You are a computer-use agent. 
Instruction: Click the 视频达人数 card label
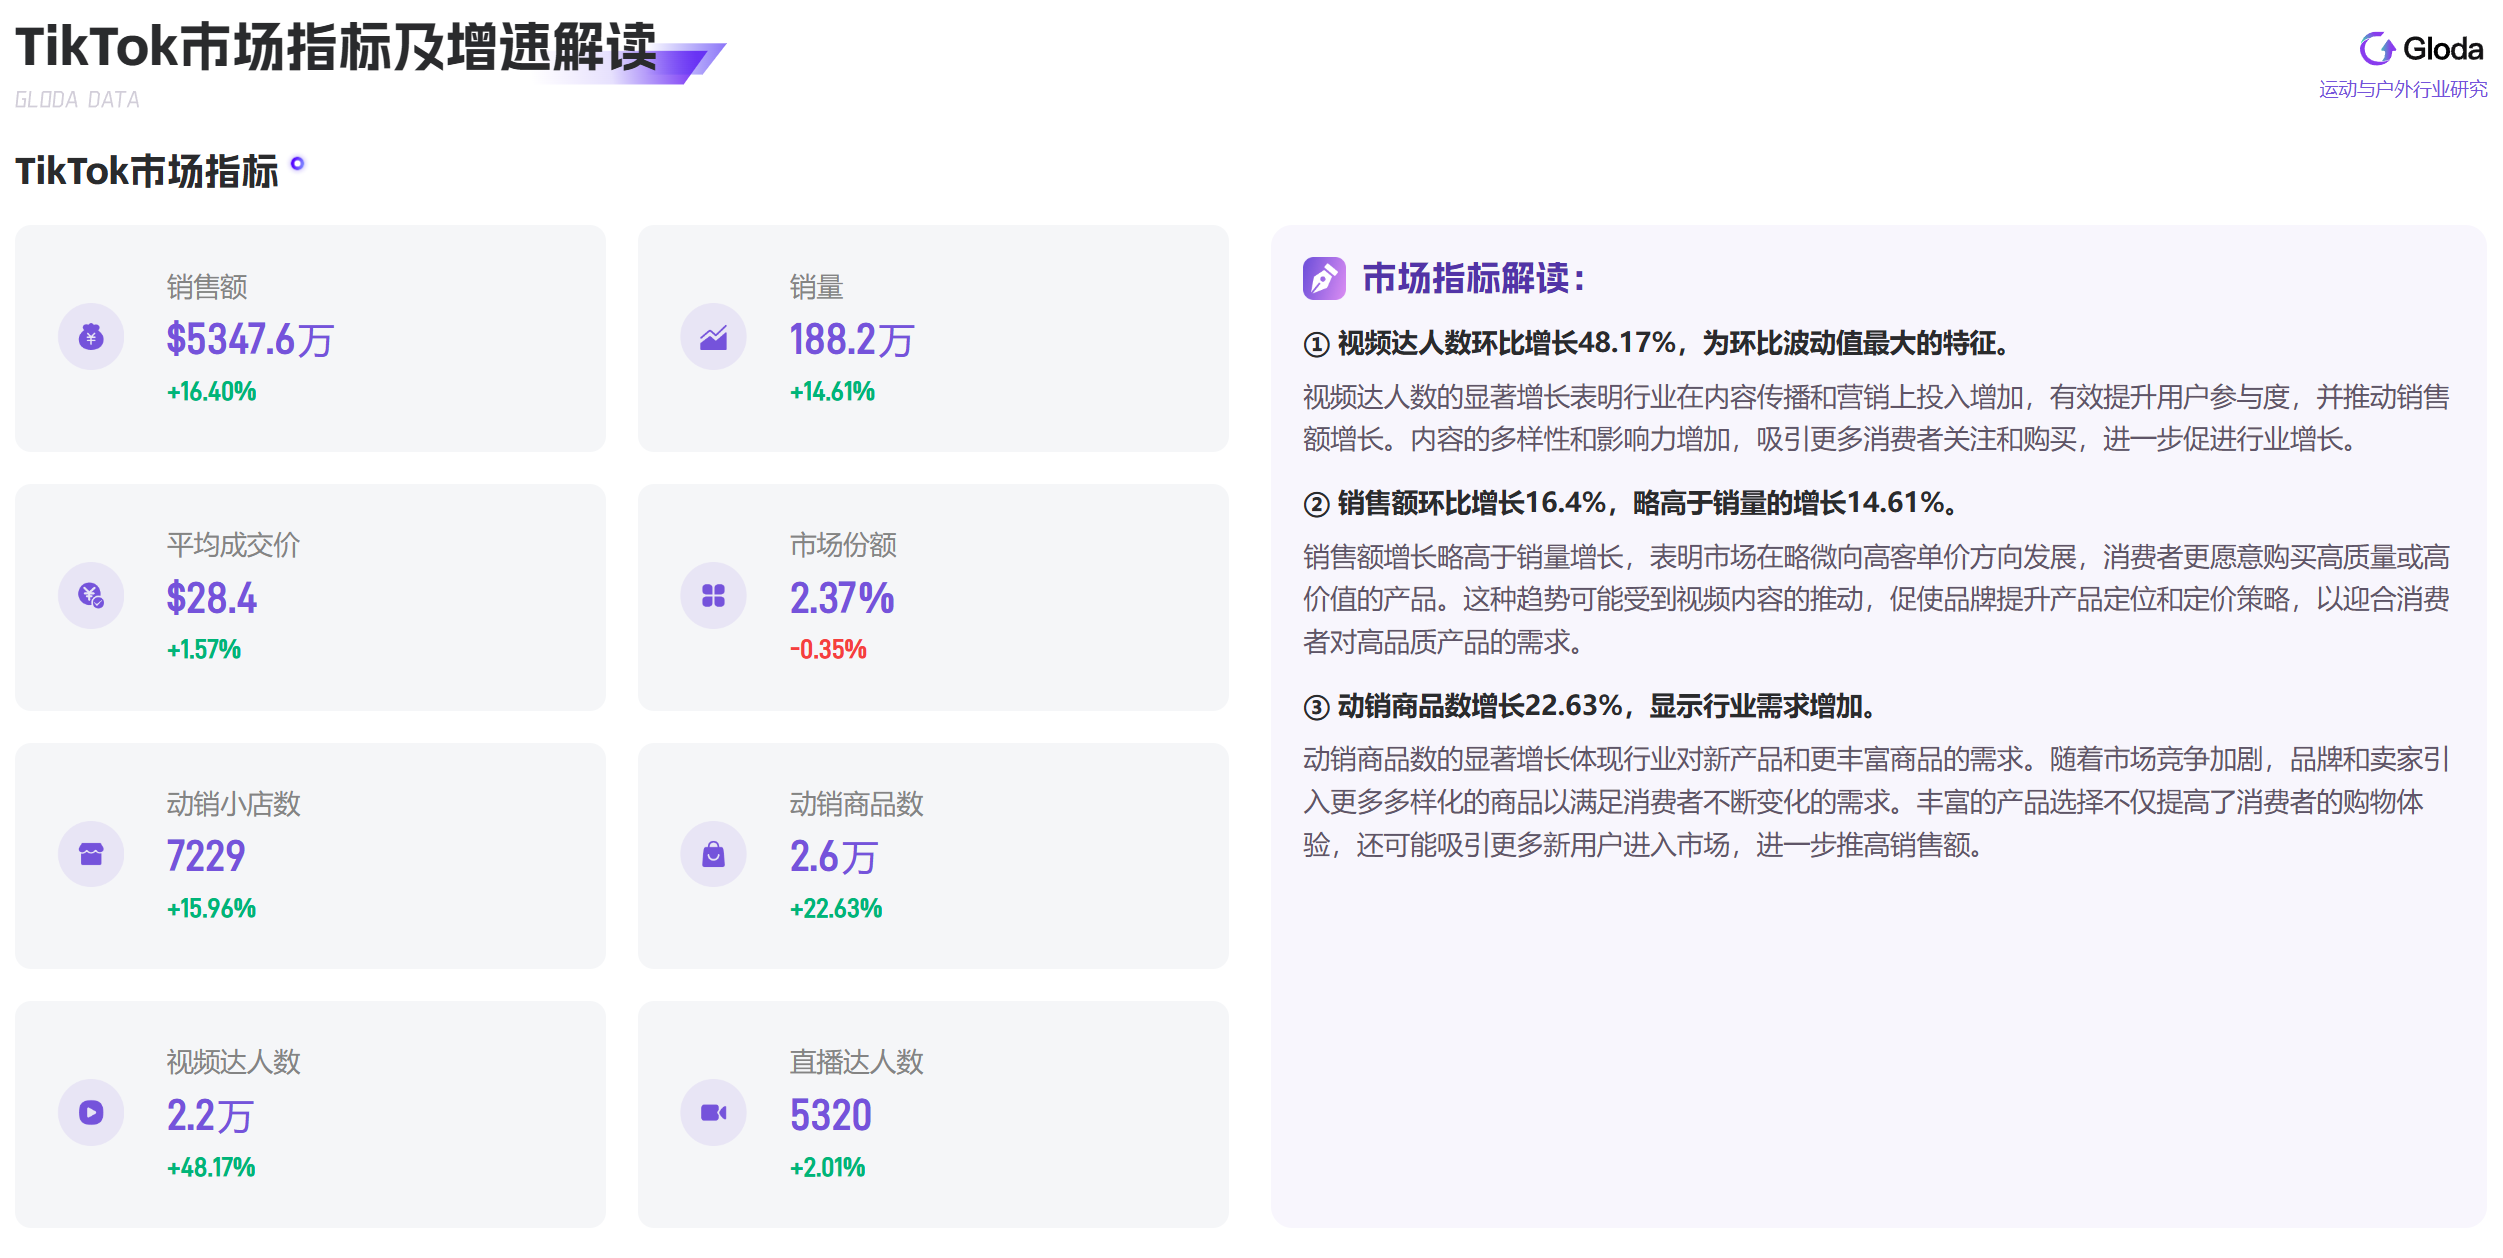click(x=233, y=1062)
